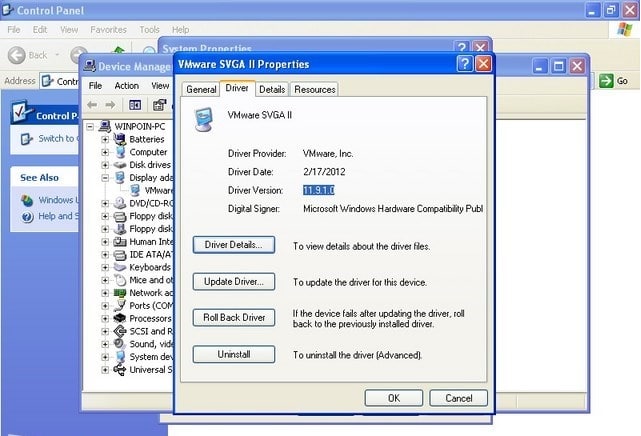Collapse the Display adapters node
Screen dimensions: 641x436
[x=105, y=178]
